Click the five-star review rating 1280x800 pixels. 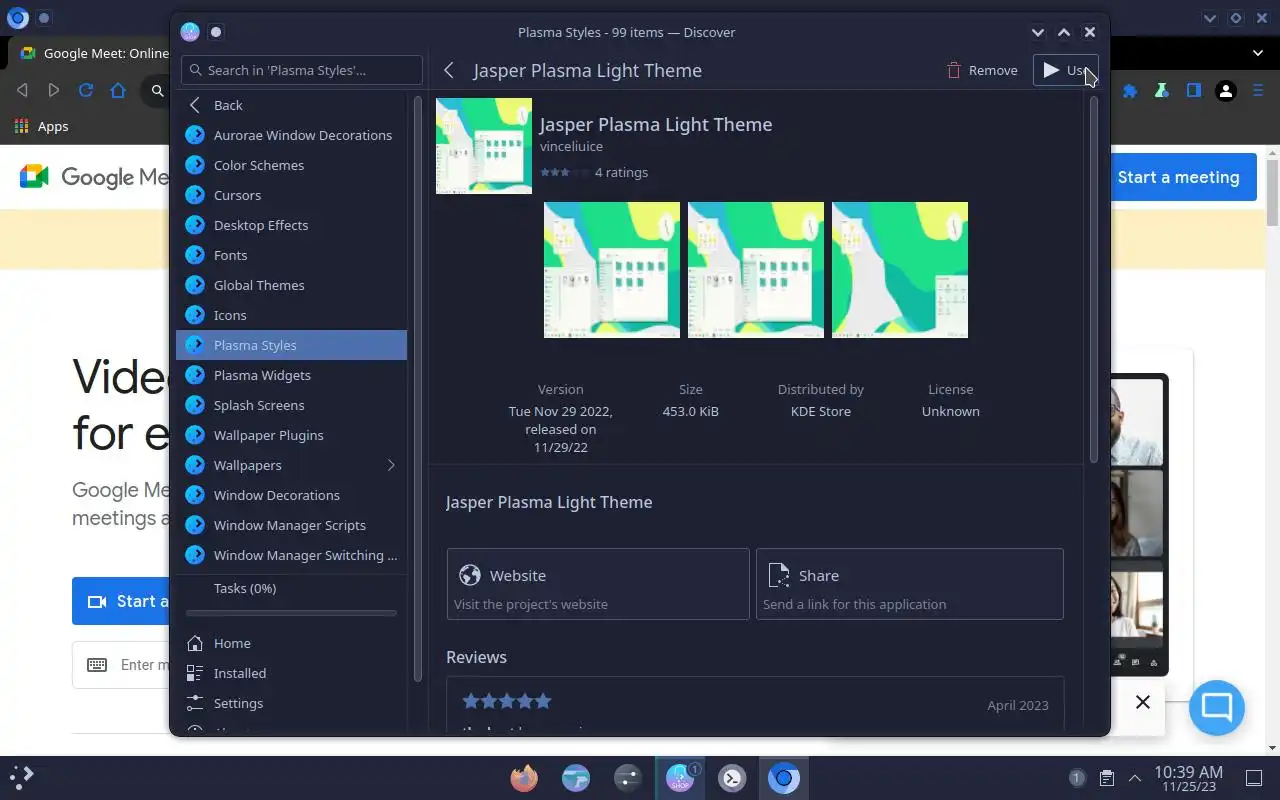click(507, 701)
